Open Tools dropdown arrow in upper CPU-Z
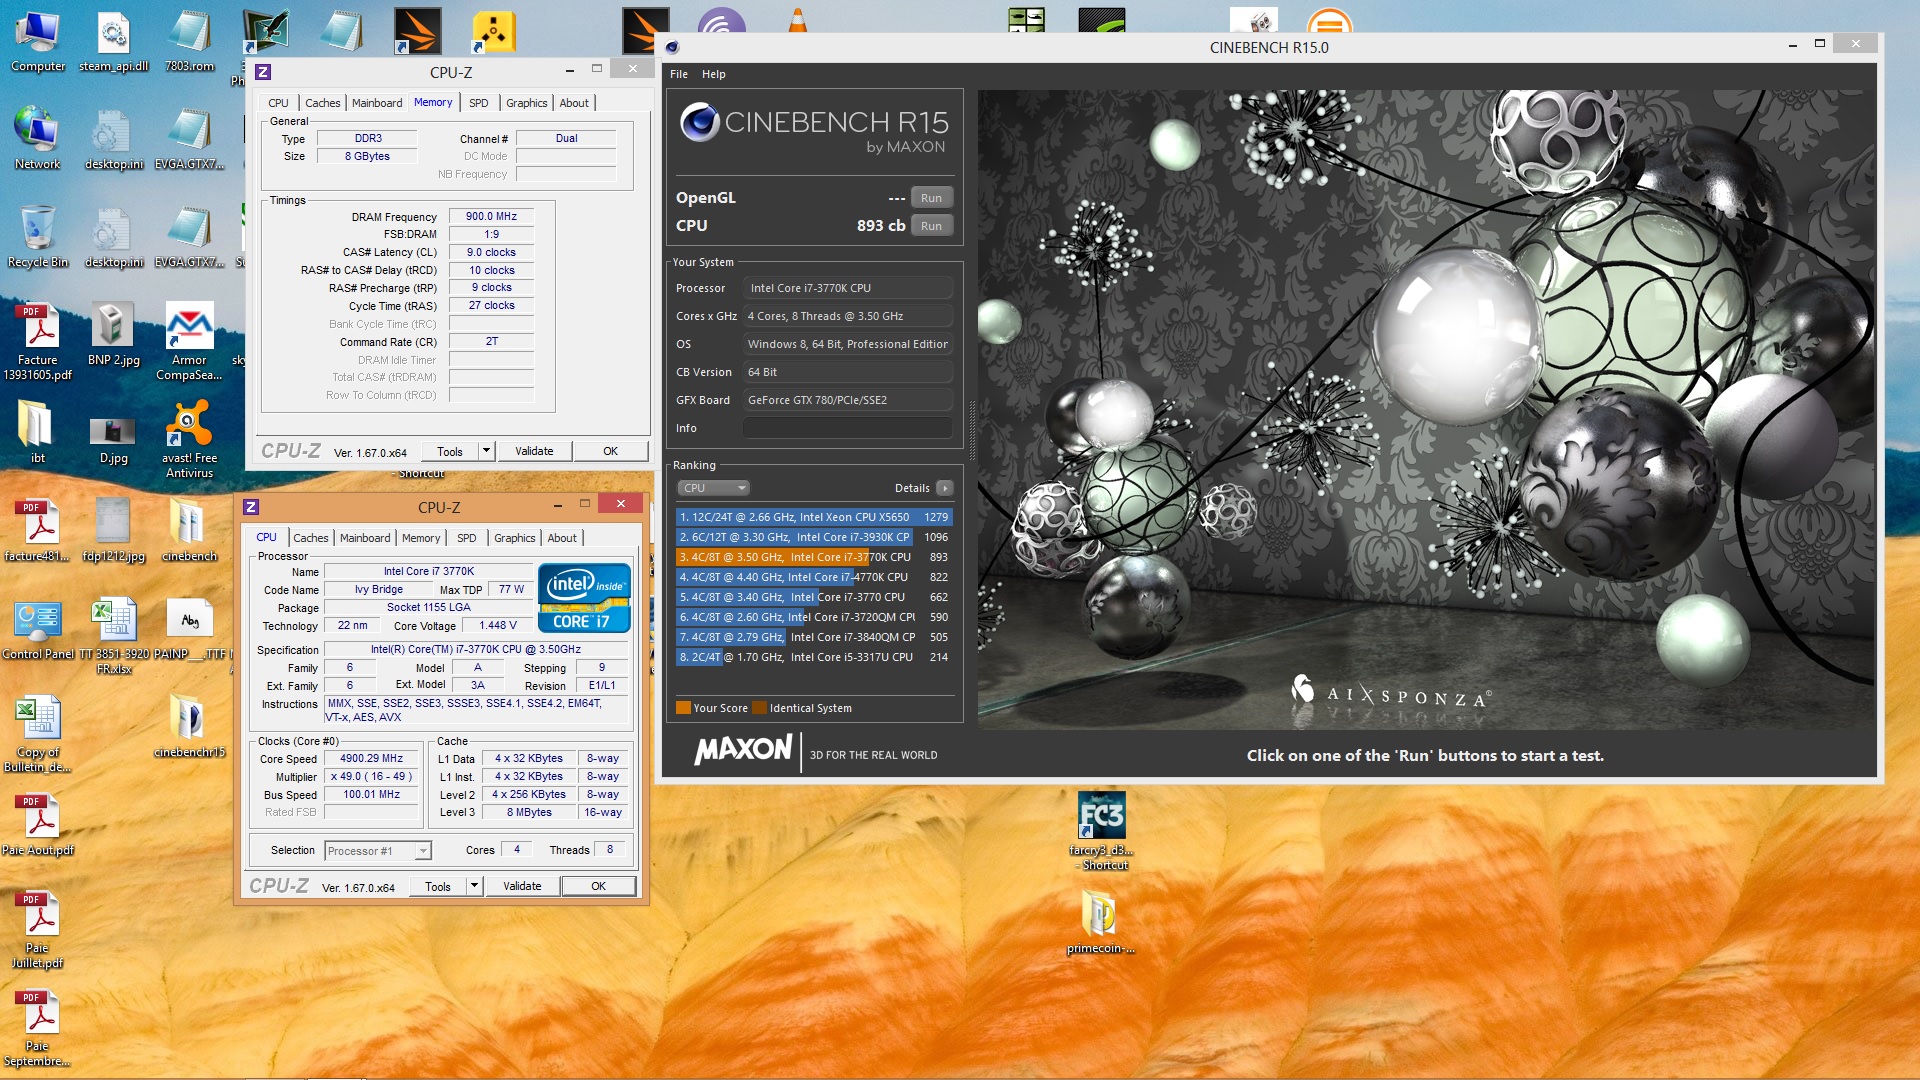1920x1080 pixels. [x=486, y=451]
